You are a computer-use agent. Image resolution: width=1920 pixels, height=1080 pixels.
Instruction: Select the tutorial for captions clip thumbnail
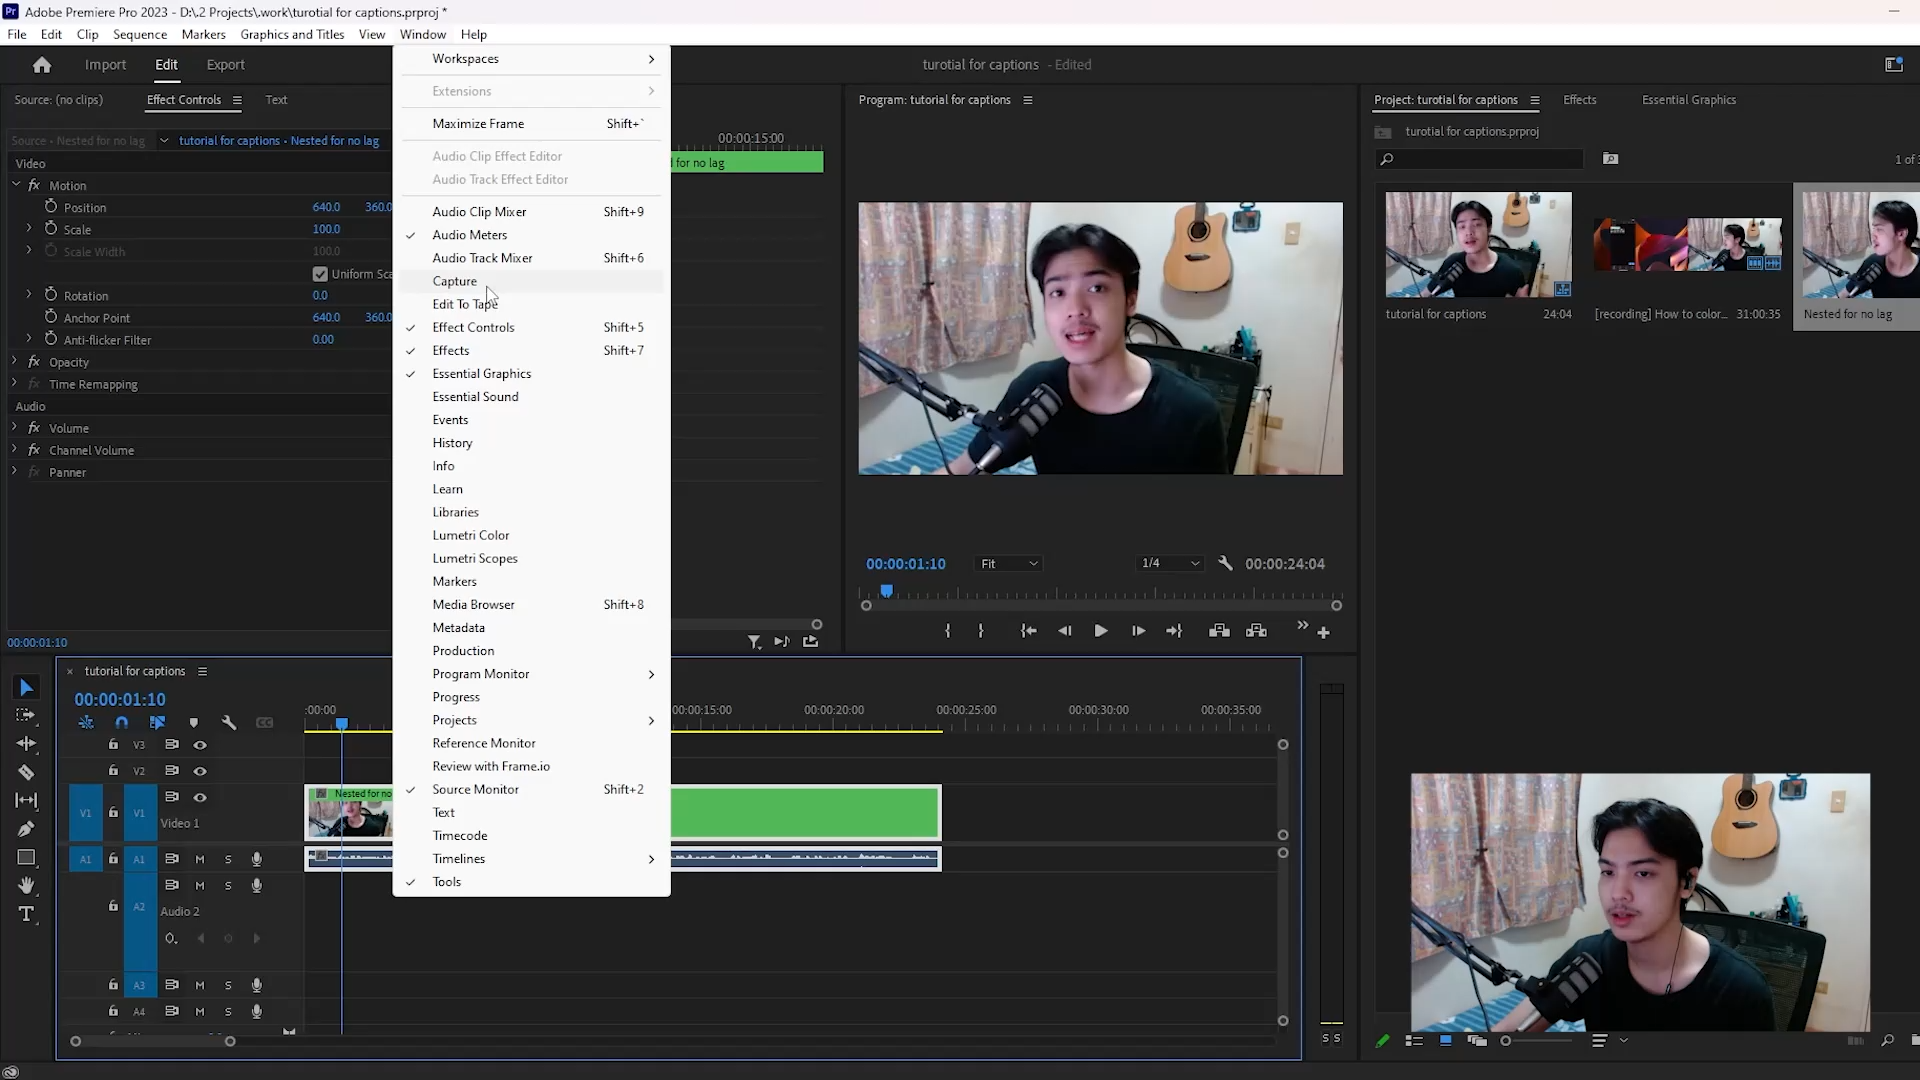click(1477, 244)
